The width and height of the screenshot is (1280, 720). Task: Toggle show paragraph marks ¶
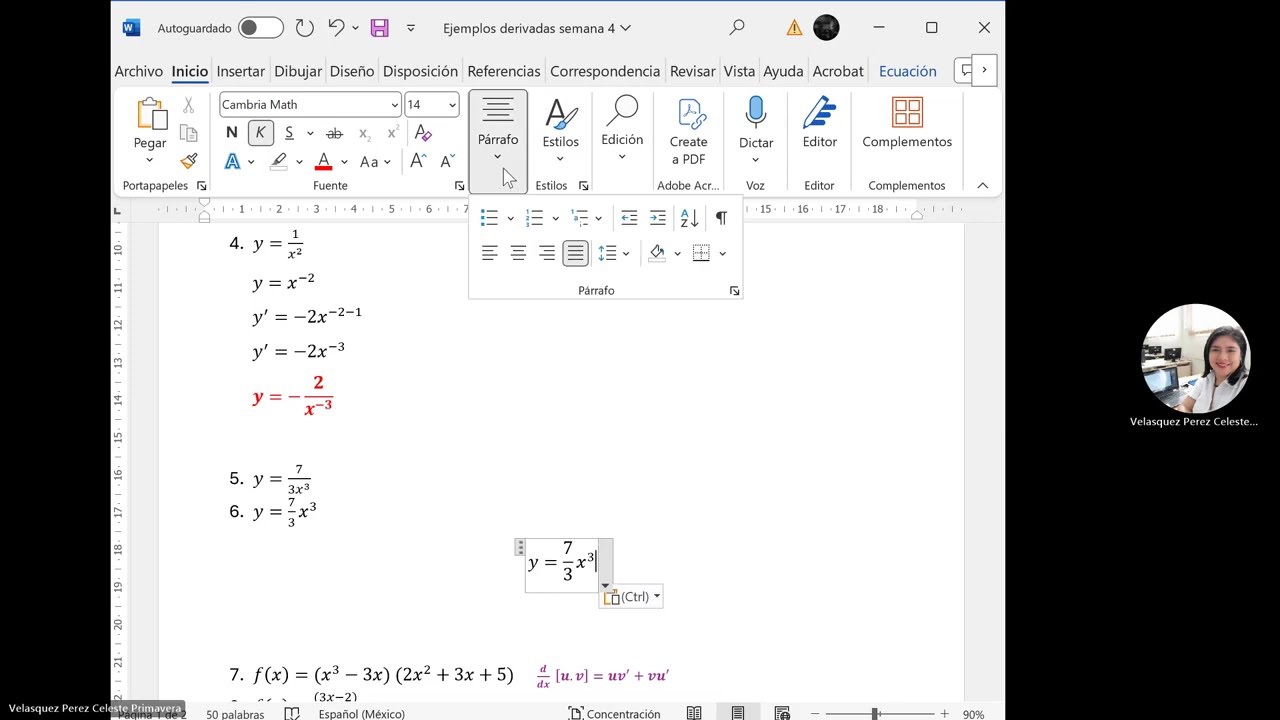point(721,218)
